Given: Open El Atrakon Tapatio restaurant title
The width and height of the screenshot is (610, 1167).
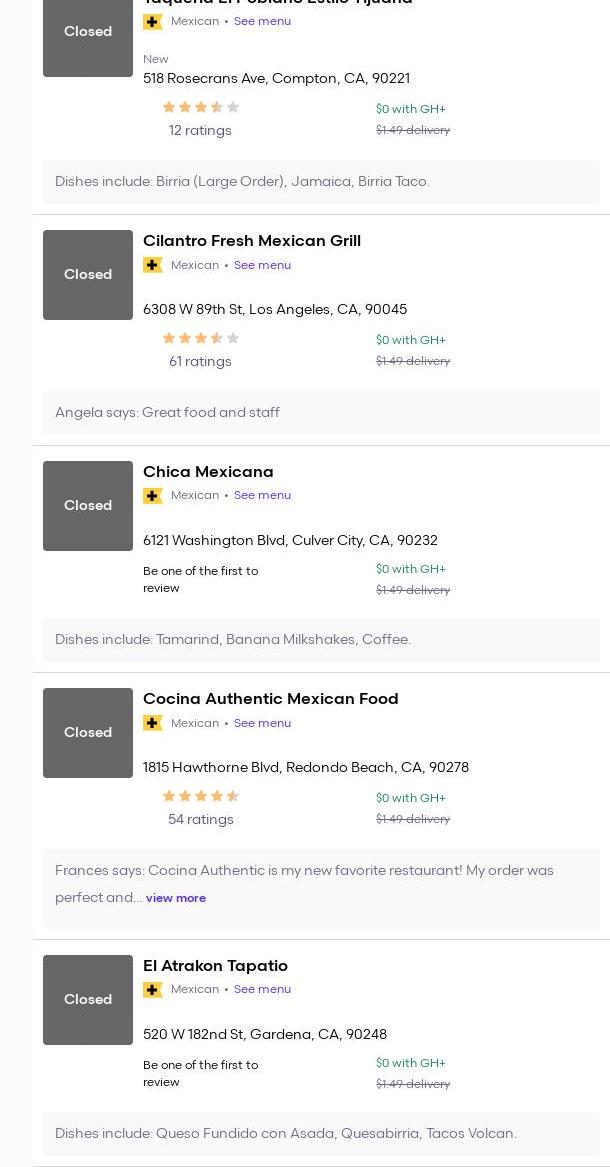Looking at the screenshot, I should click(215, 966).
